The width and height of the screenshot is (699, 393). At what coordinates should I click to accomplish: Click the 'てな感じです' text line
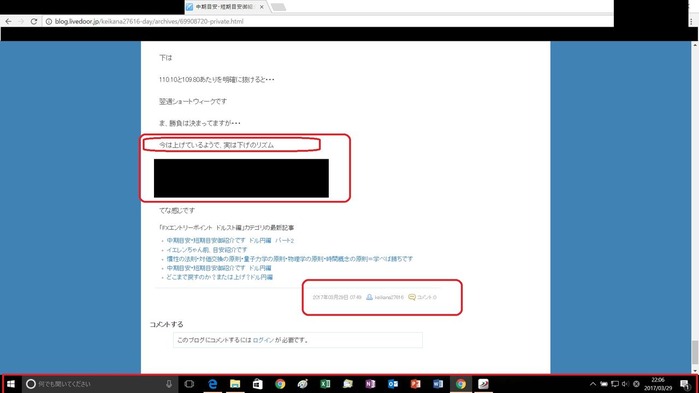click(x=177, y=210)
